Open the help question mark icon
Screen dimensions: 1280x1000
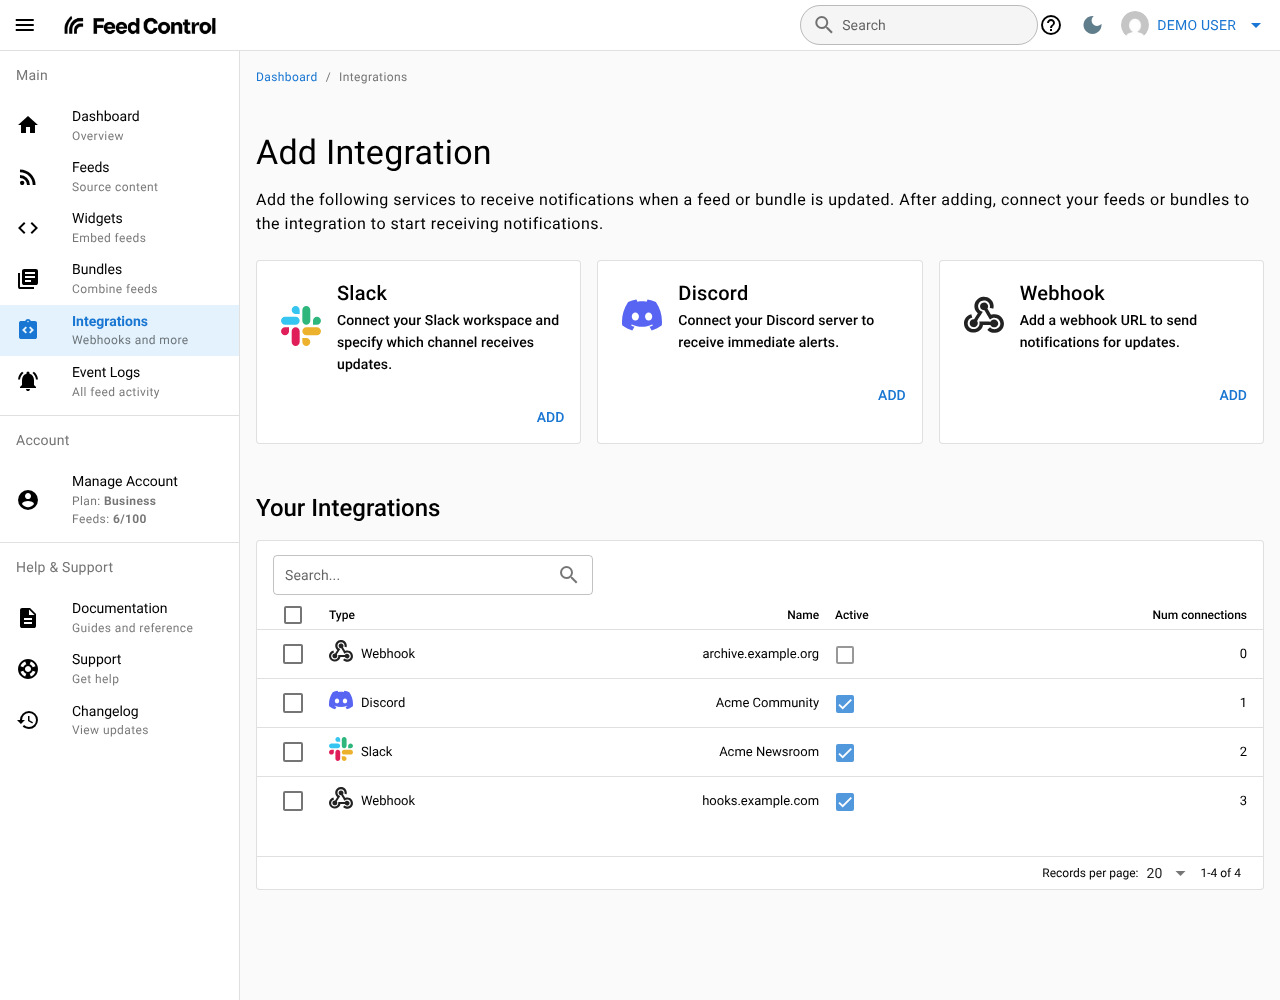click(1051, 25)
